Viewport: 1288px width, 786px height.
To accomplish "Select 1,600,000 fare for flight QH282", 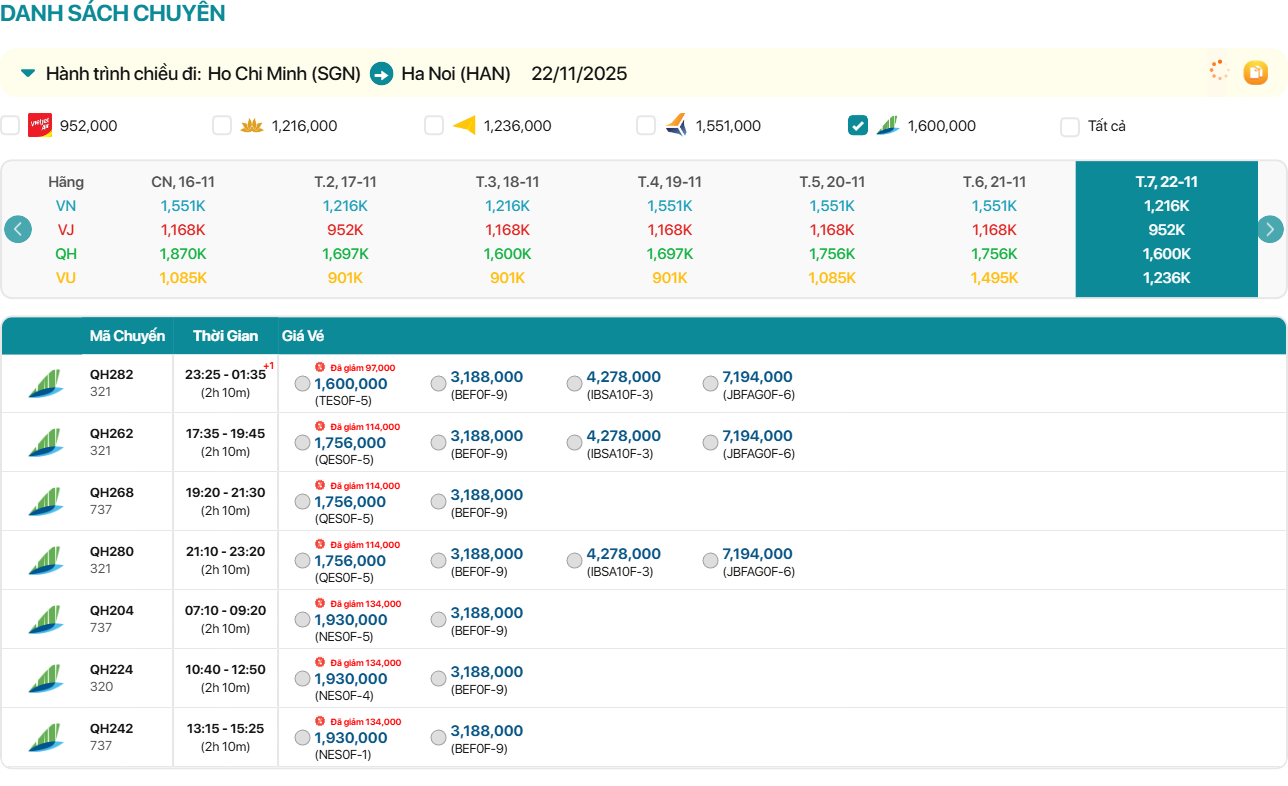I will pos(302,384).
